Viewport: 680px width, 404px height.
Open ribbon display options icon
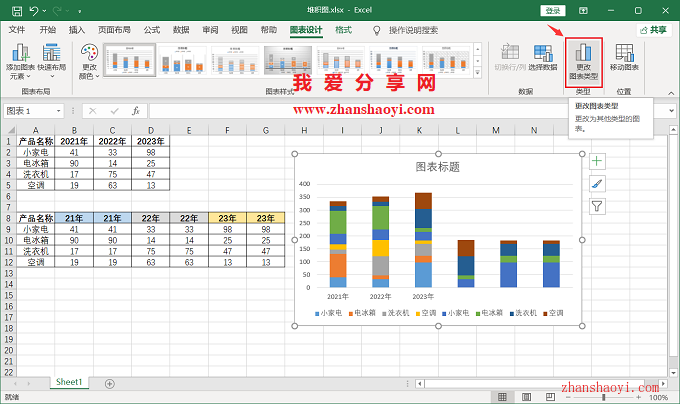[x=583, y=10]
